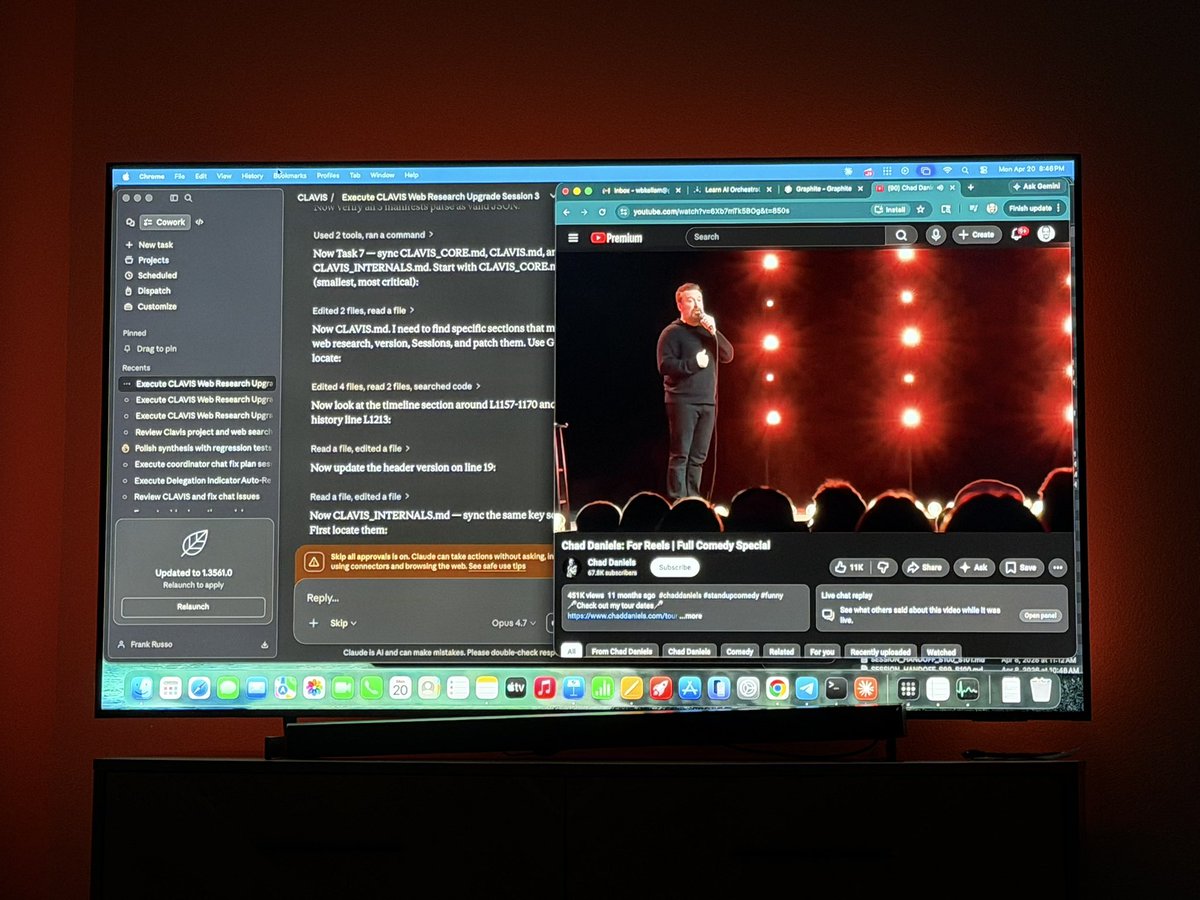Subscribe to Chad Daniels channel
Image resolution: width=1200 pixels, height=900 pixels.
673,567
